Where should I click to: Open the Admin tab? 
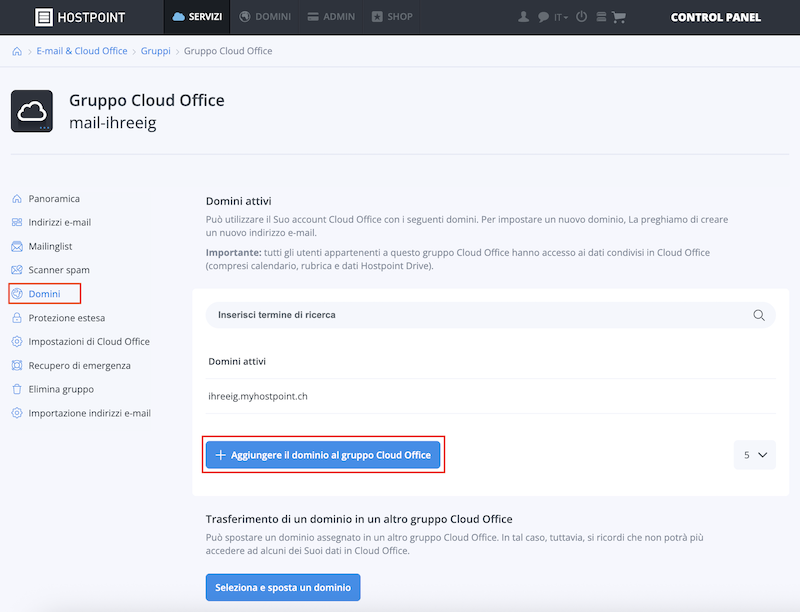coord(331,17)
